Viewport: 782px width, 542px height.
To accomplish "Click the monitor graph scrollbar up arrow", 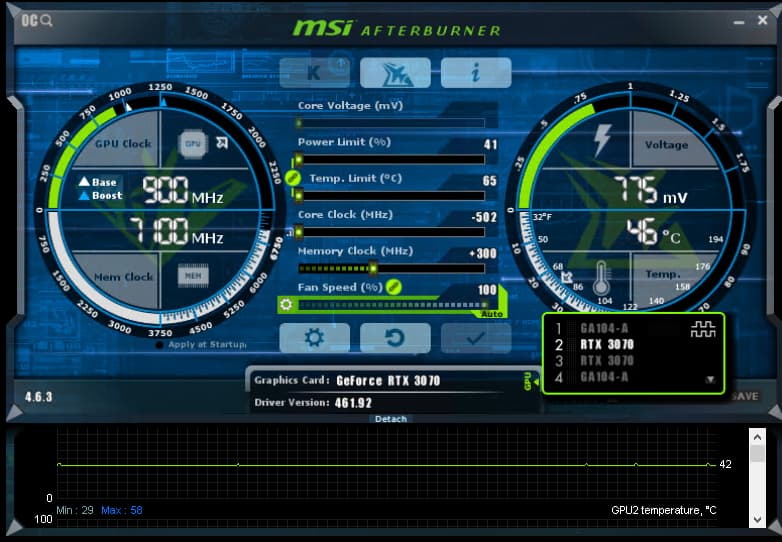I will (757, 437).
